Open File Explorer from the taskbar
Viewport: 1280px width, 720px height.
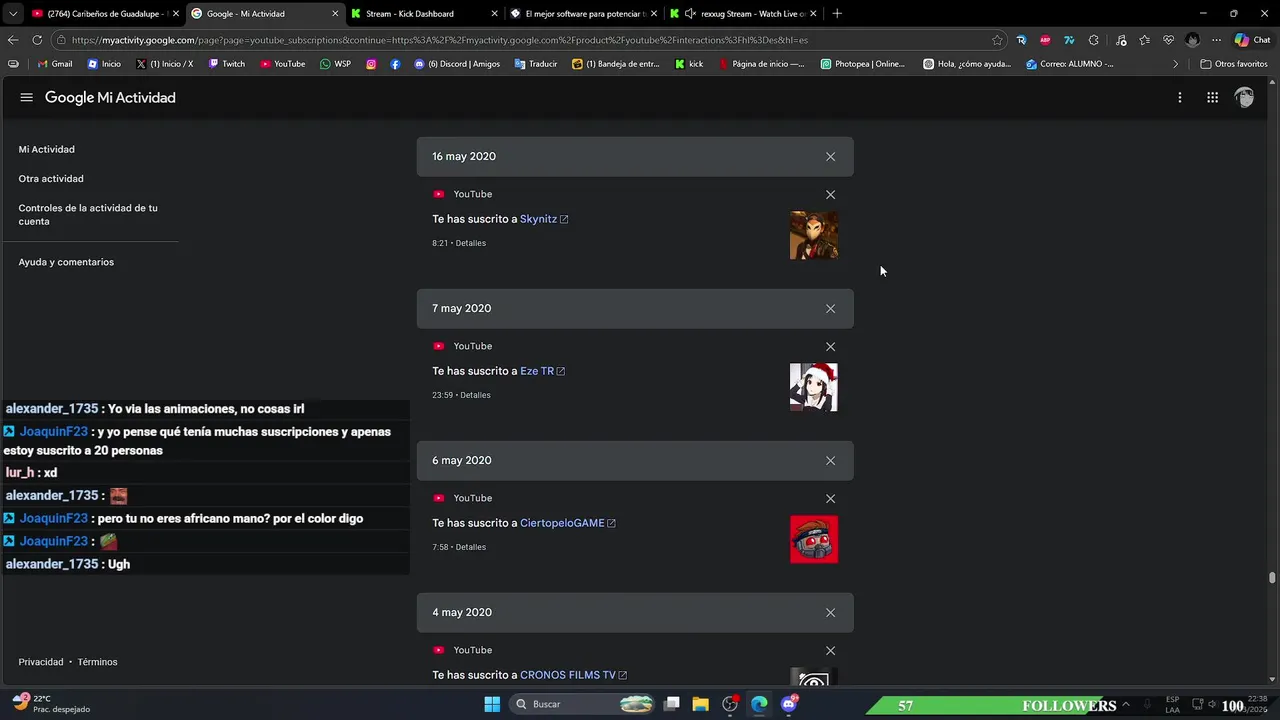701,704
